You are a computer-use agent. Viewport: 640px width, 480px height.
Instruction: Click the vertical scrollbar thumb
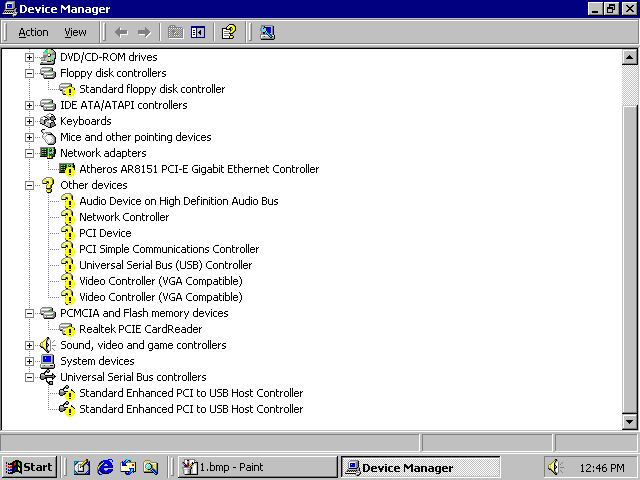[629, 259]
